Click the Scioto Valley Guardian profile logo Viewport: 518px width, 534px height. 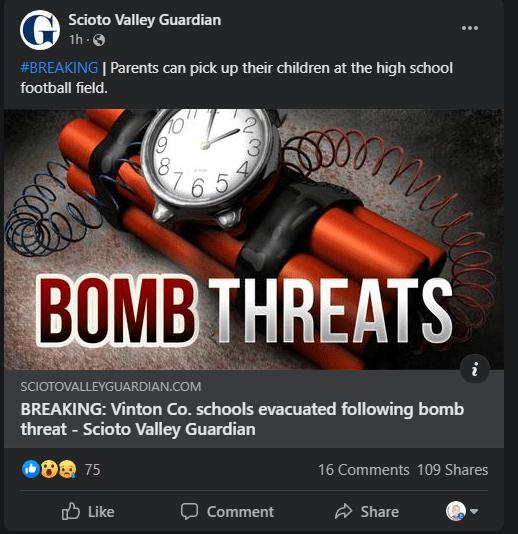pos(40,30)
